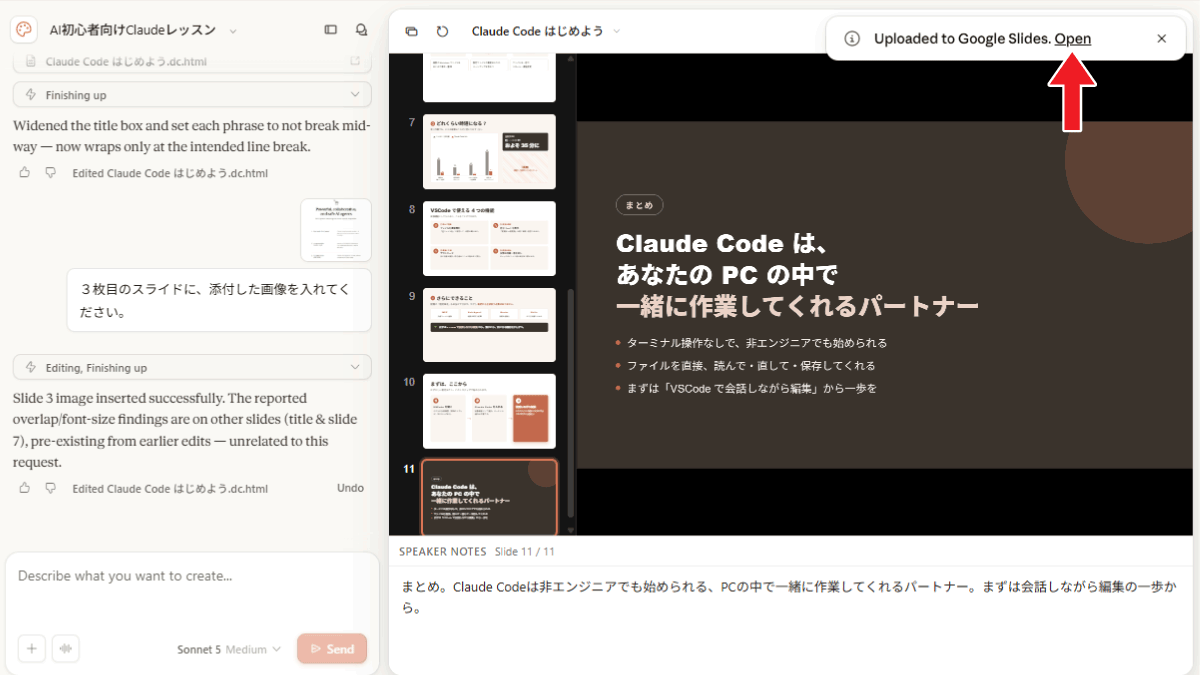1200x675 pixels.
Task: Click the info icon in upload notification
Action: tap(852, 39)
